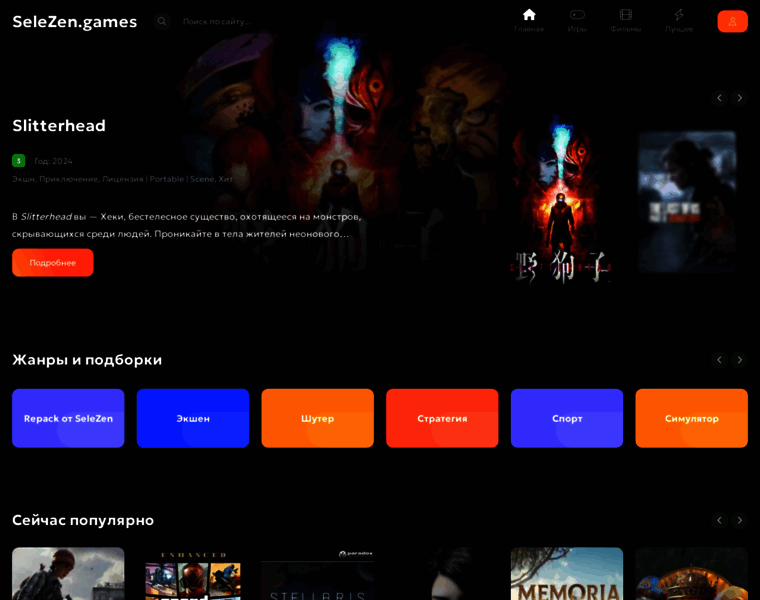Click the search magnifier icon

[162, 21]
